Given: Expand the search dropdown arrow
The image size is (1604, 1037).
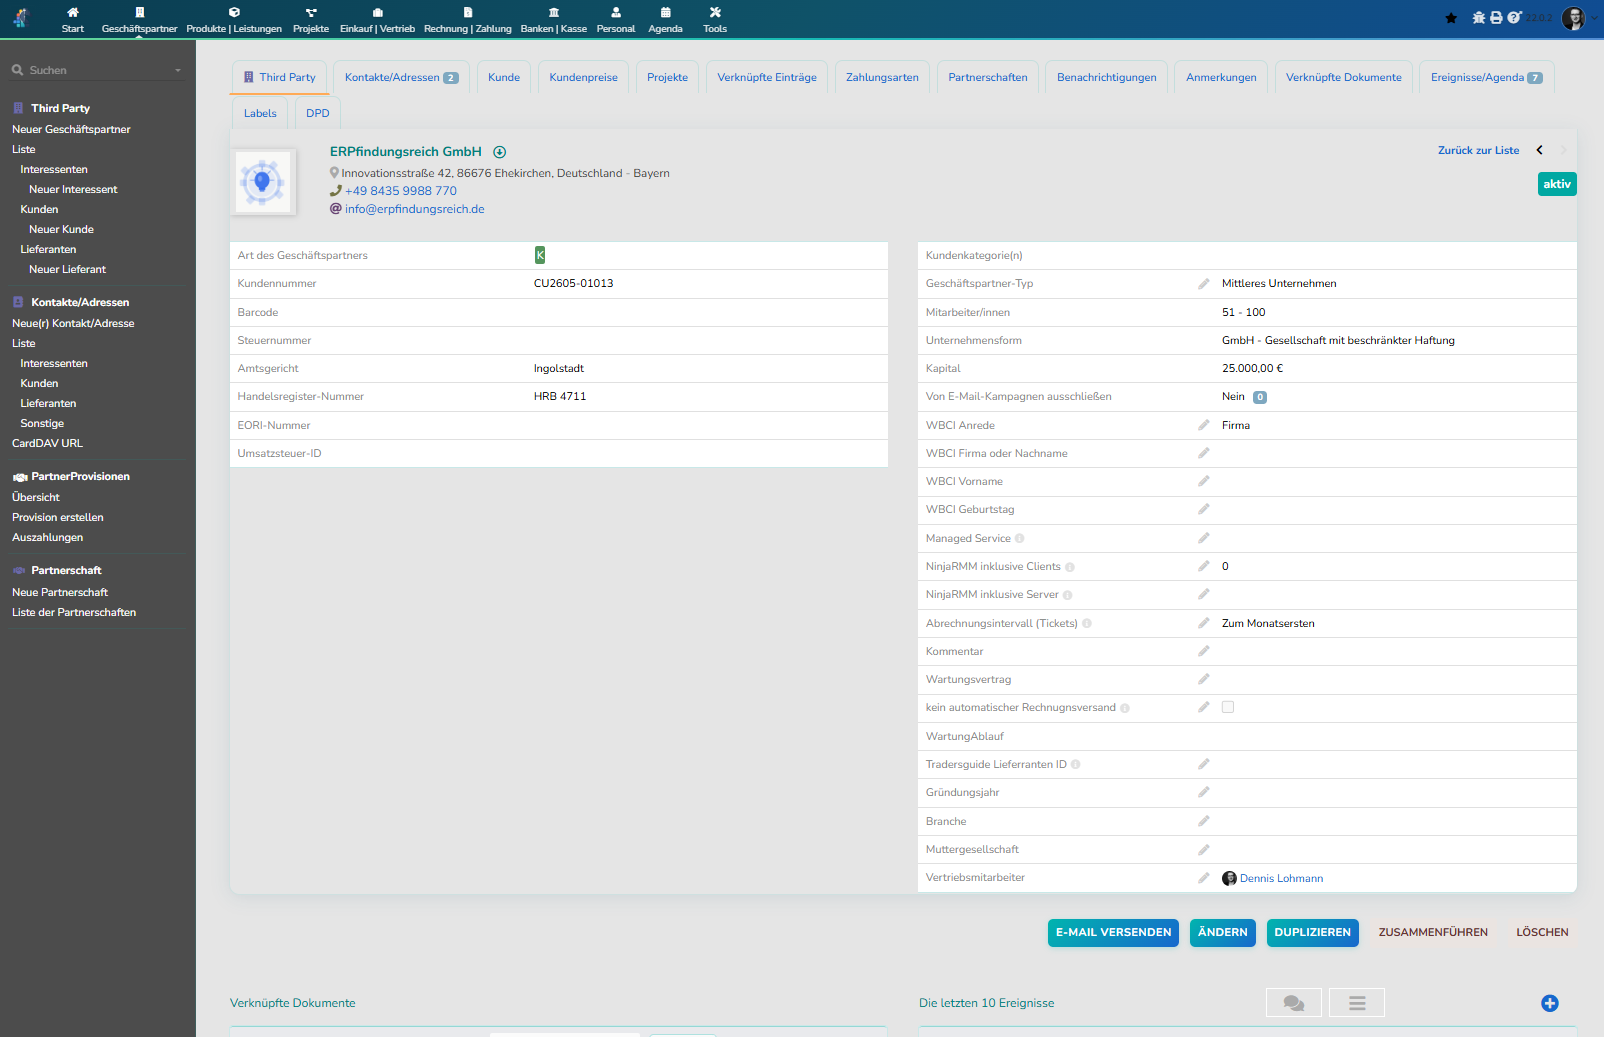Looking at the screenshot, I should pyautogui.click(x=178, y=71).
